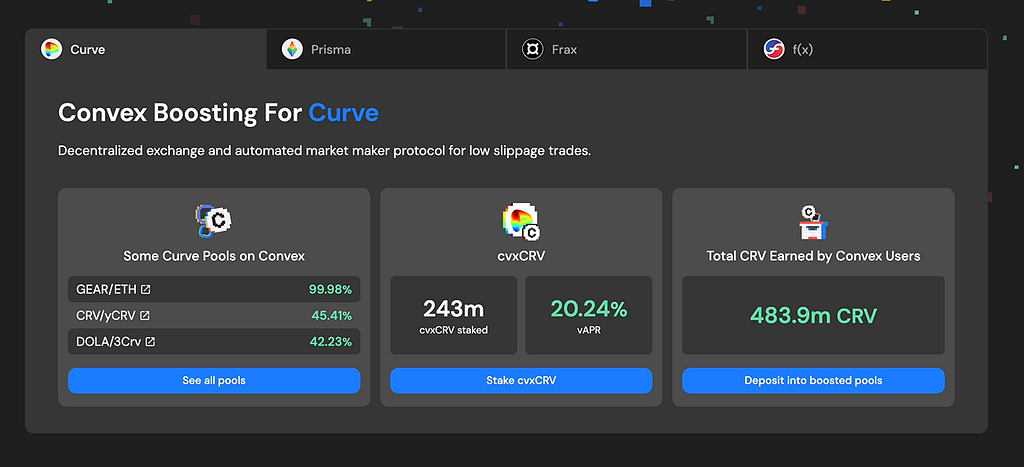Click the Stake cvxCRV button
The height and width of the screenshot is (467, 1024).
tap(521, 381)
